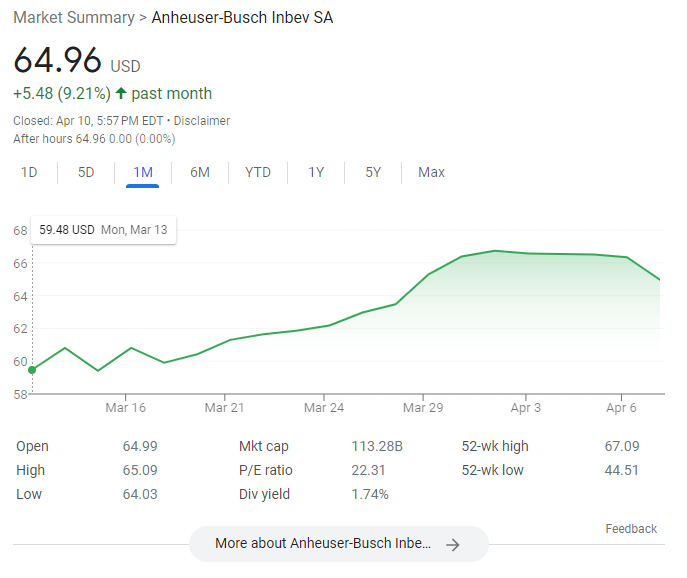Click the Apr 6 axis label
The height and width of the screenshot is (578, 687).
point(621,408)
